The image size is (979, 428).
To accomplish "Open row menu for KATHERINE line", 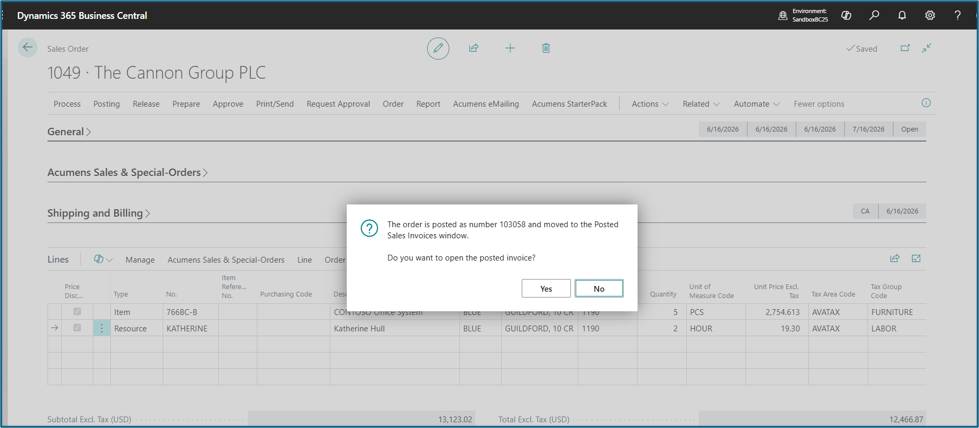I will click(102, 328).
